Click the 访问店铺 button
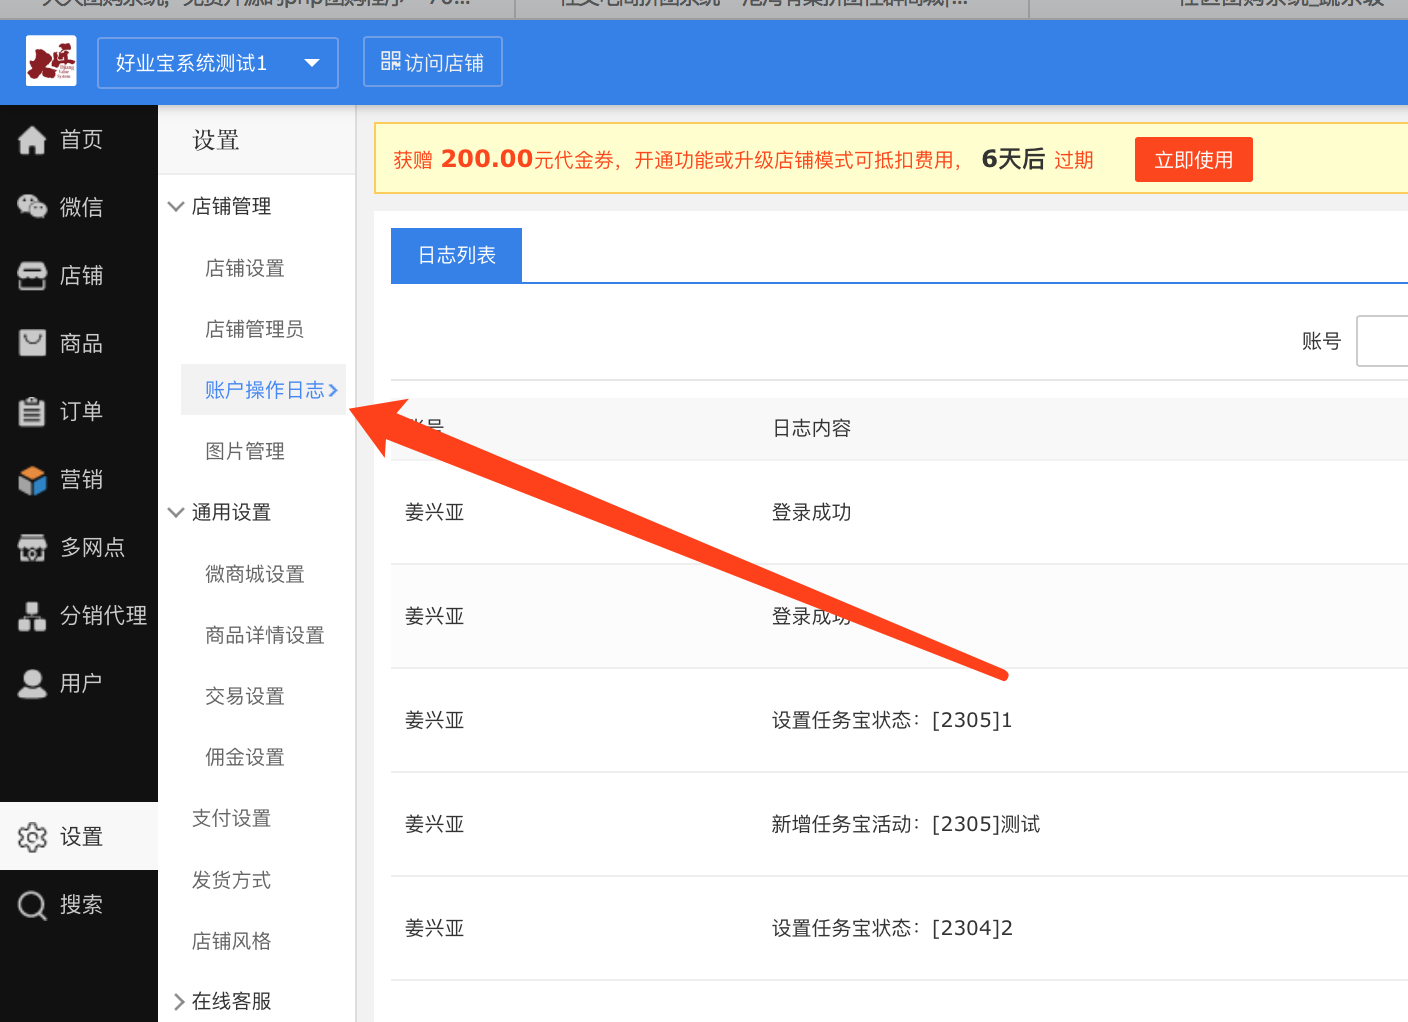The width and height of the screenshot is (1408, 1022). pos(433,62)
